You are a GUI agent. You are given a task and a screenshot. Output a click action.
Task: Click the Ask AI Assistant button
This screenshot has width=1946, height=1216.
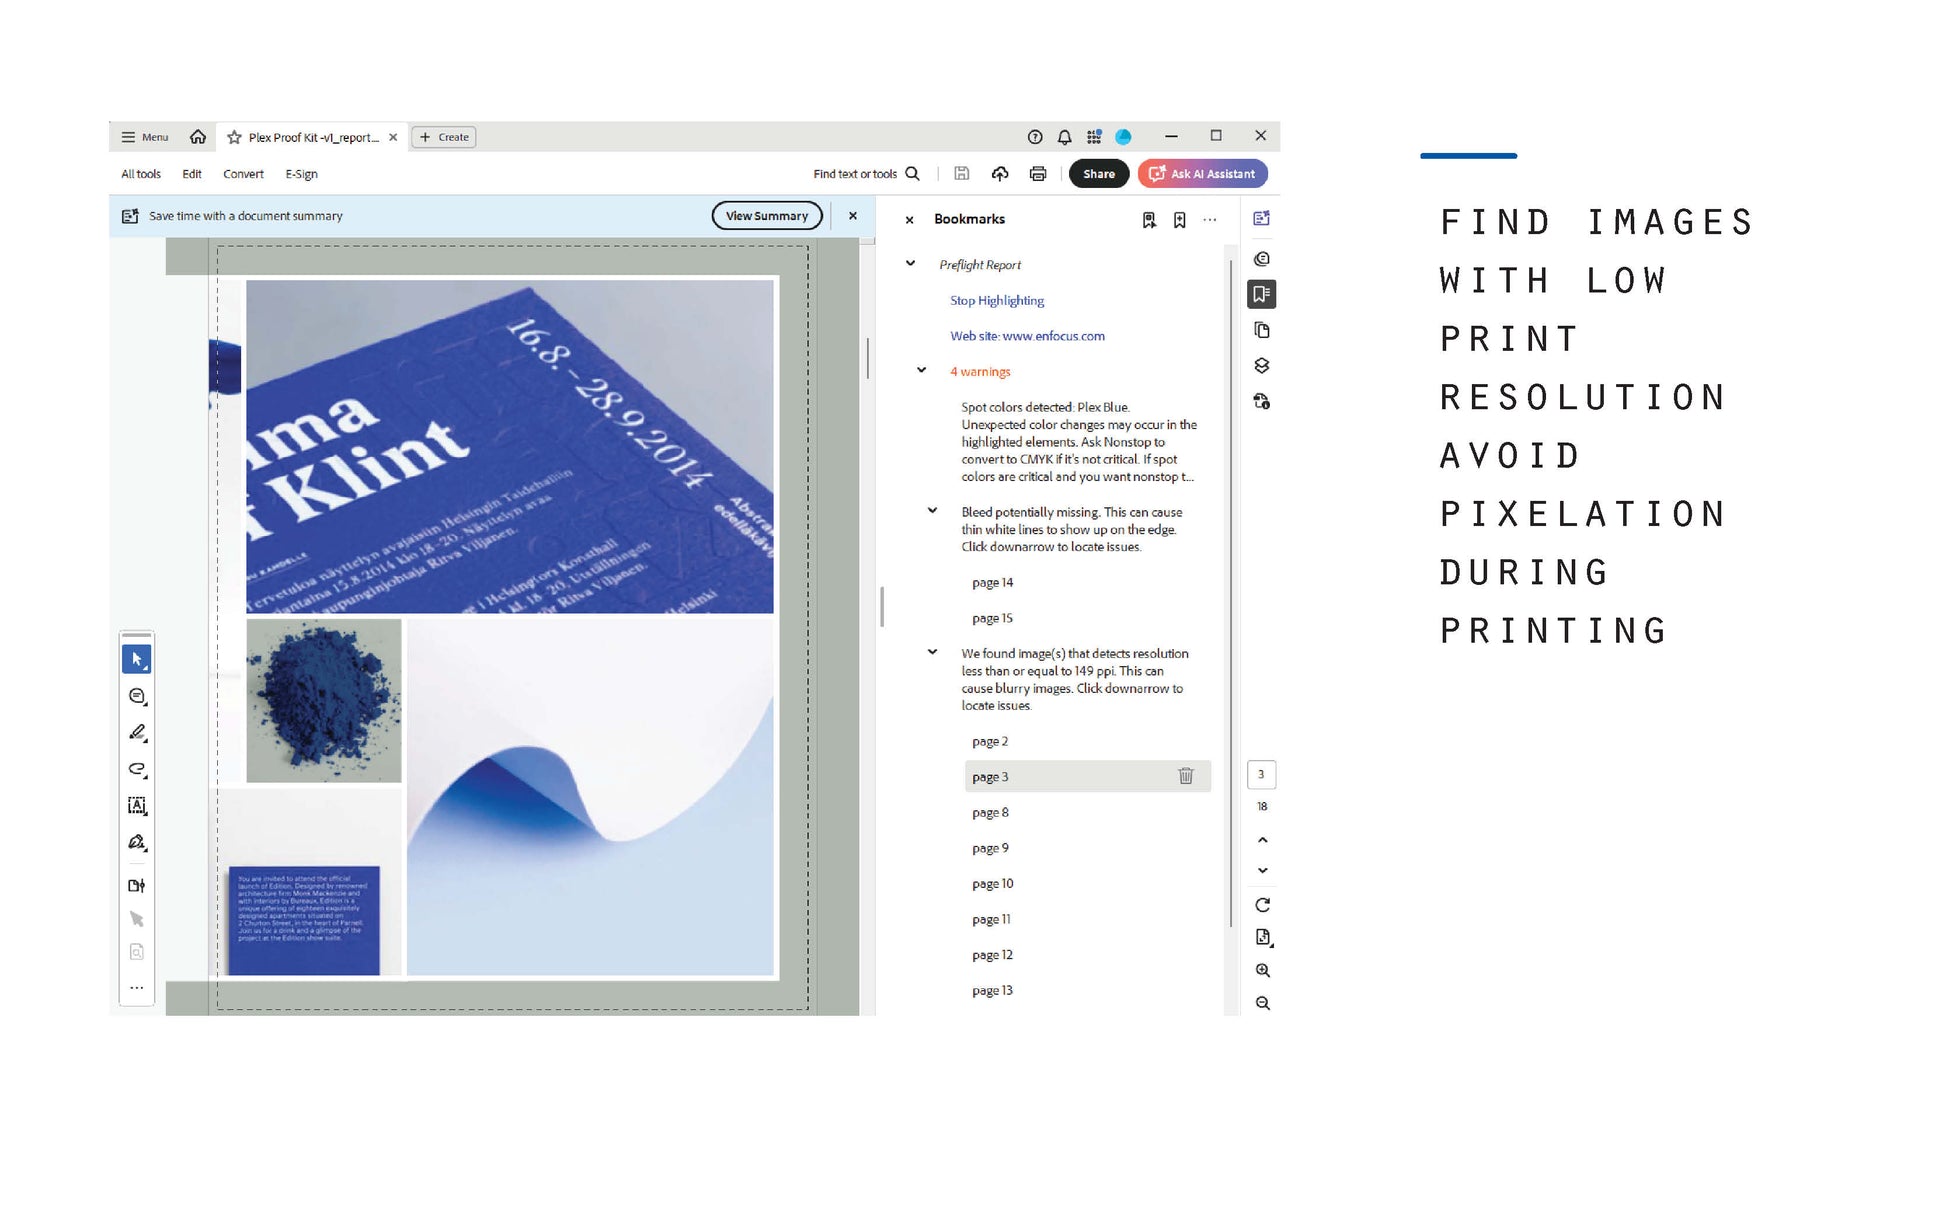click(x=1202, y=174)
